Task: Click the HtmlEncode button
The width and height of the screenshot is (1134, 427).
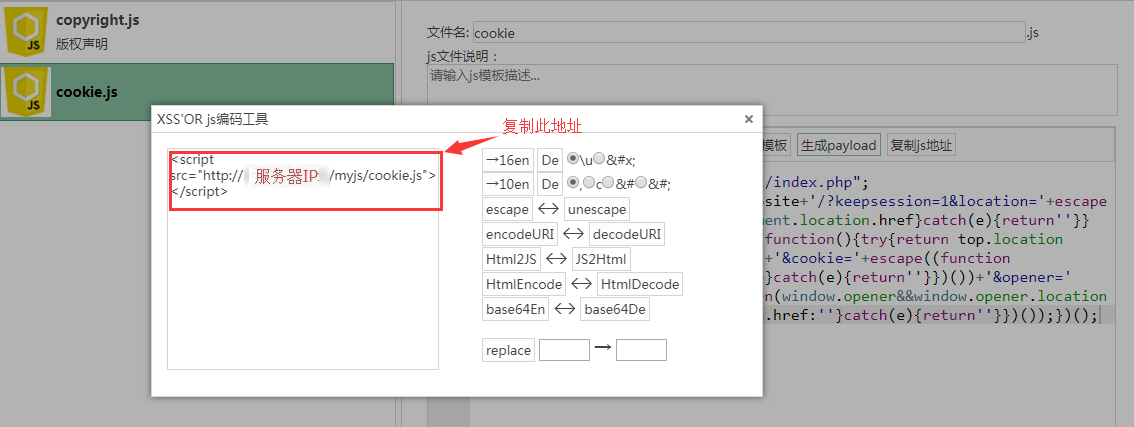Action: [524, 284]
